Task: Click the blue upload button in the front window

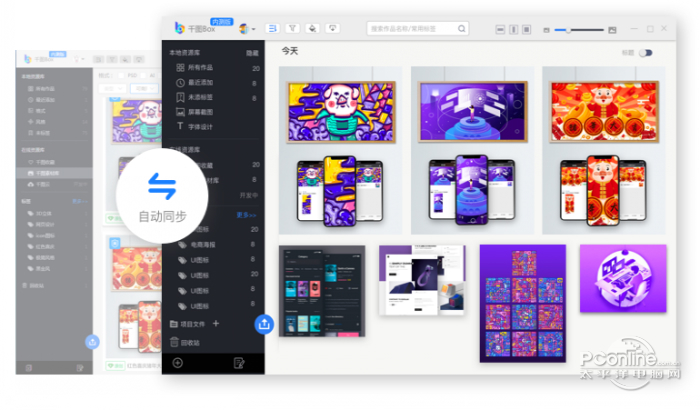Action: 264,324
